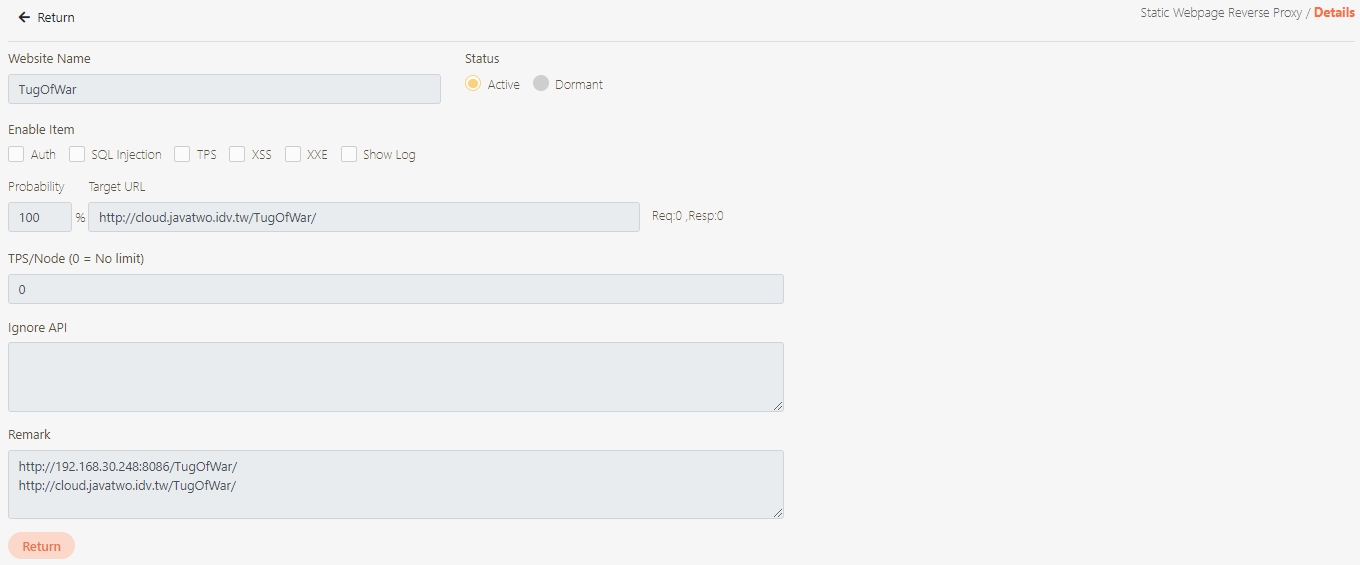Open Static Webpage Reverse Proxy breadcrumb link
1360x565 pixels.
pyautogui.click(x=1220, y=13)
